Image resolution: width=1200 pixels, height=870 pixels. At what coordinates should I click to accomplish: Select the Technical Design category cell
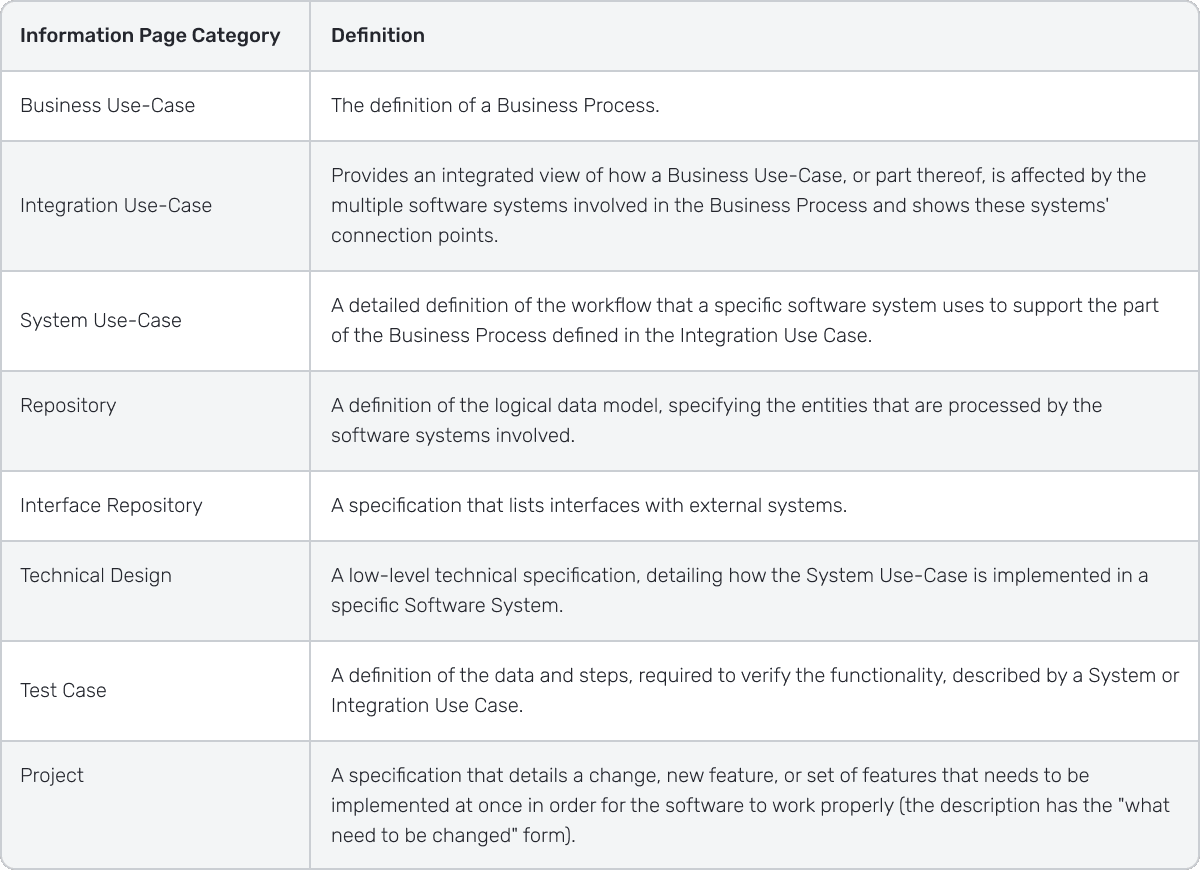[x=96, y=575]
